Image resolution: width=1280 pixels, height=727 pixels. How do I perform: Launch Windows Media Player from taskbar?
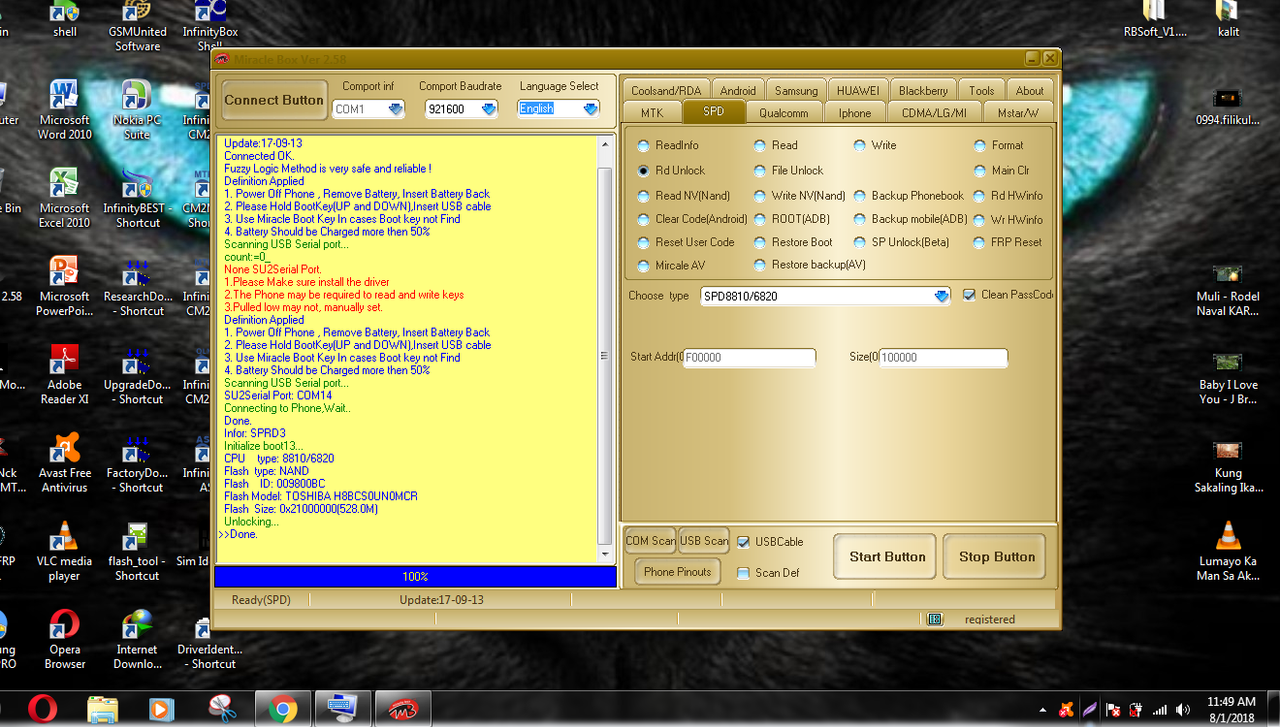[160, 709]
